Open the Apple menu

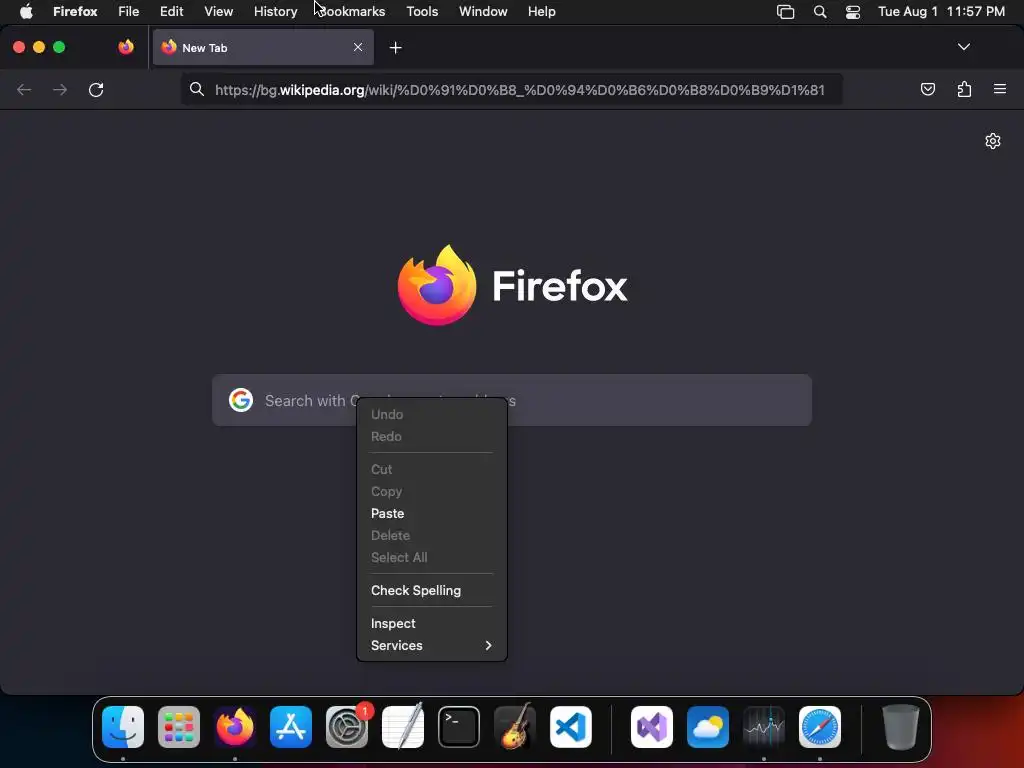coord(26,11)
